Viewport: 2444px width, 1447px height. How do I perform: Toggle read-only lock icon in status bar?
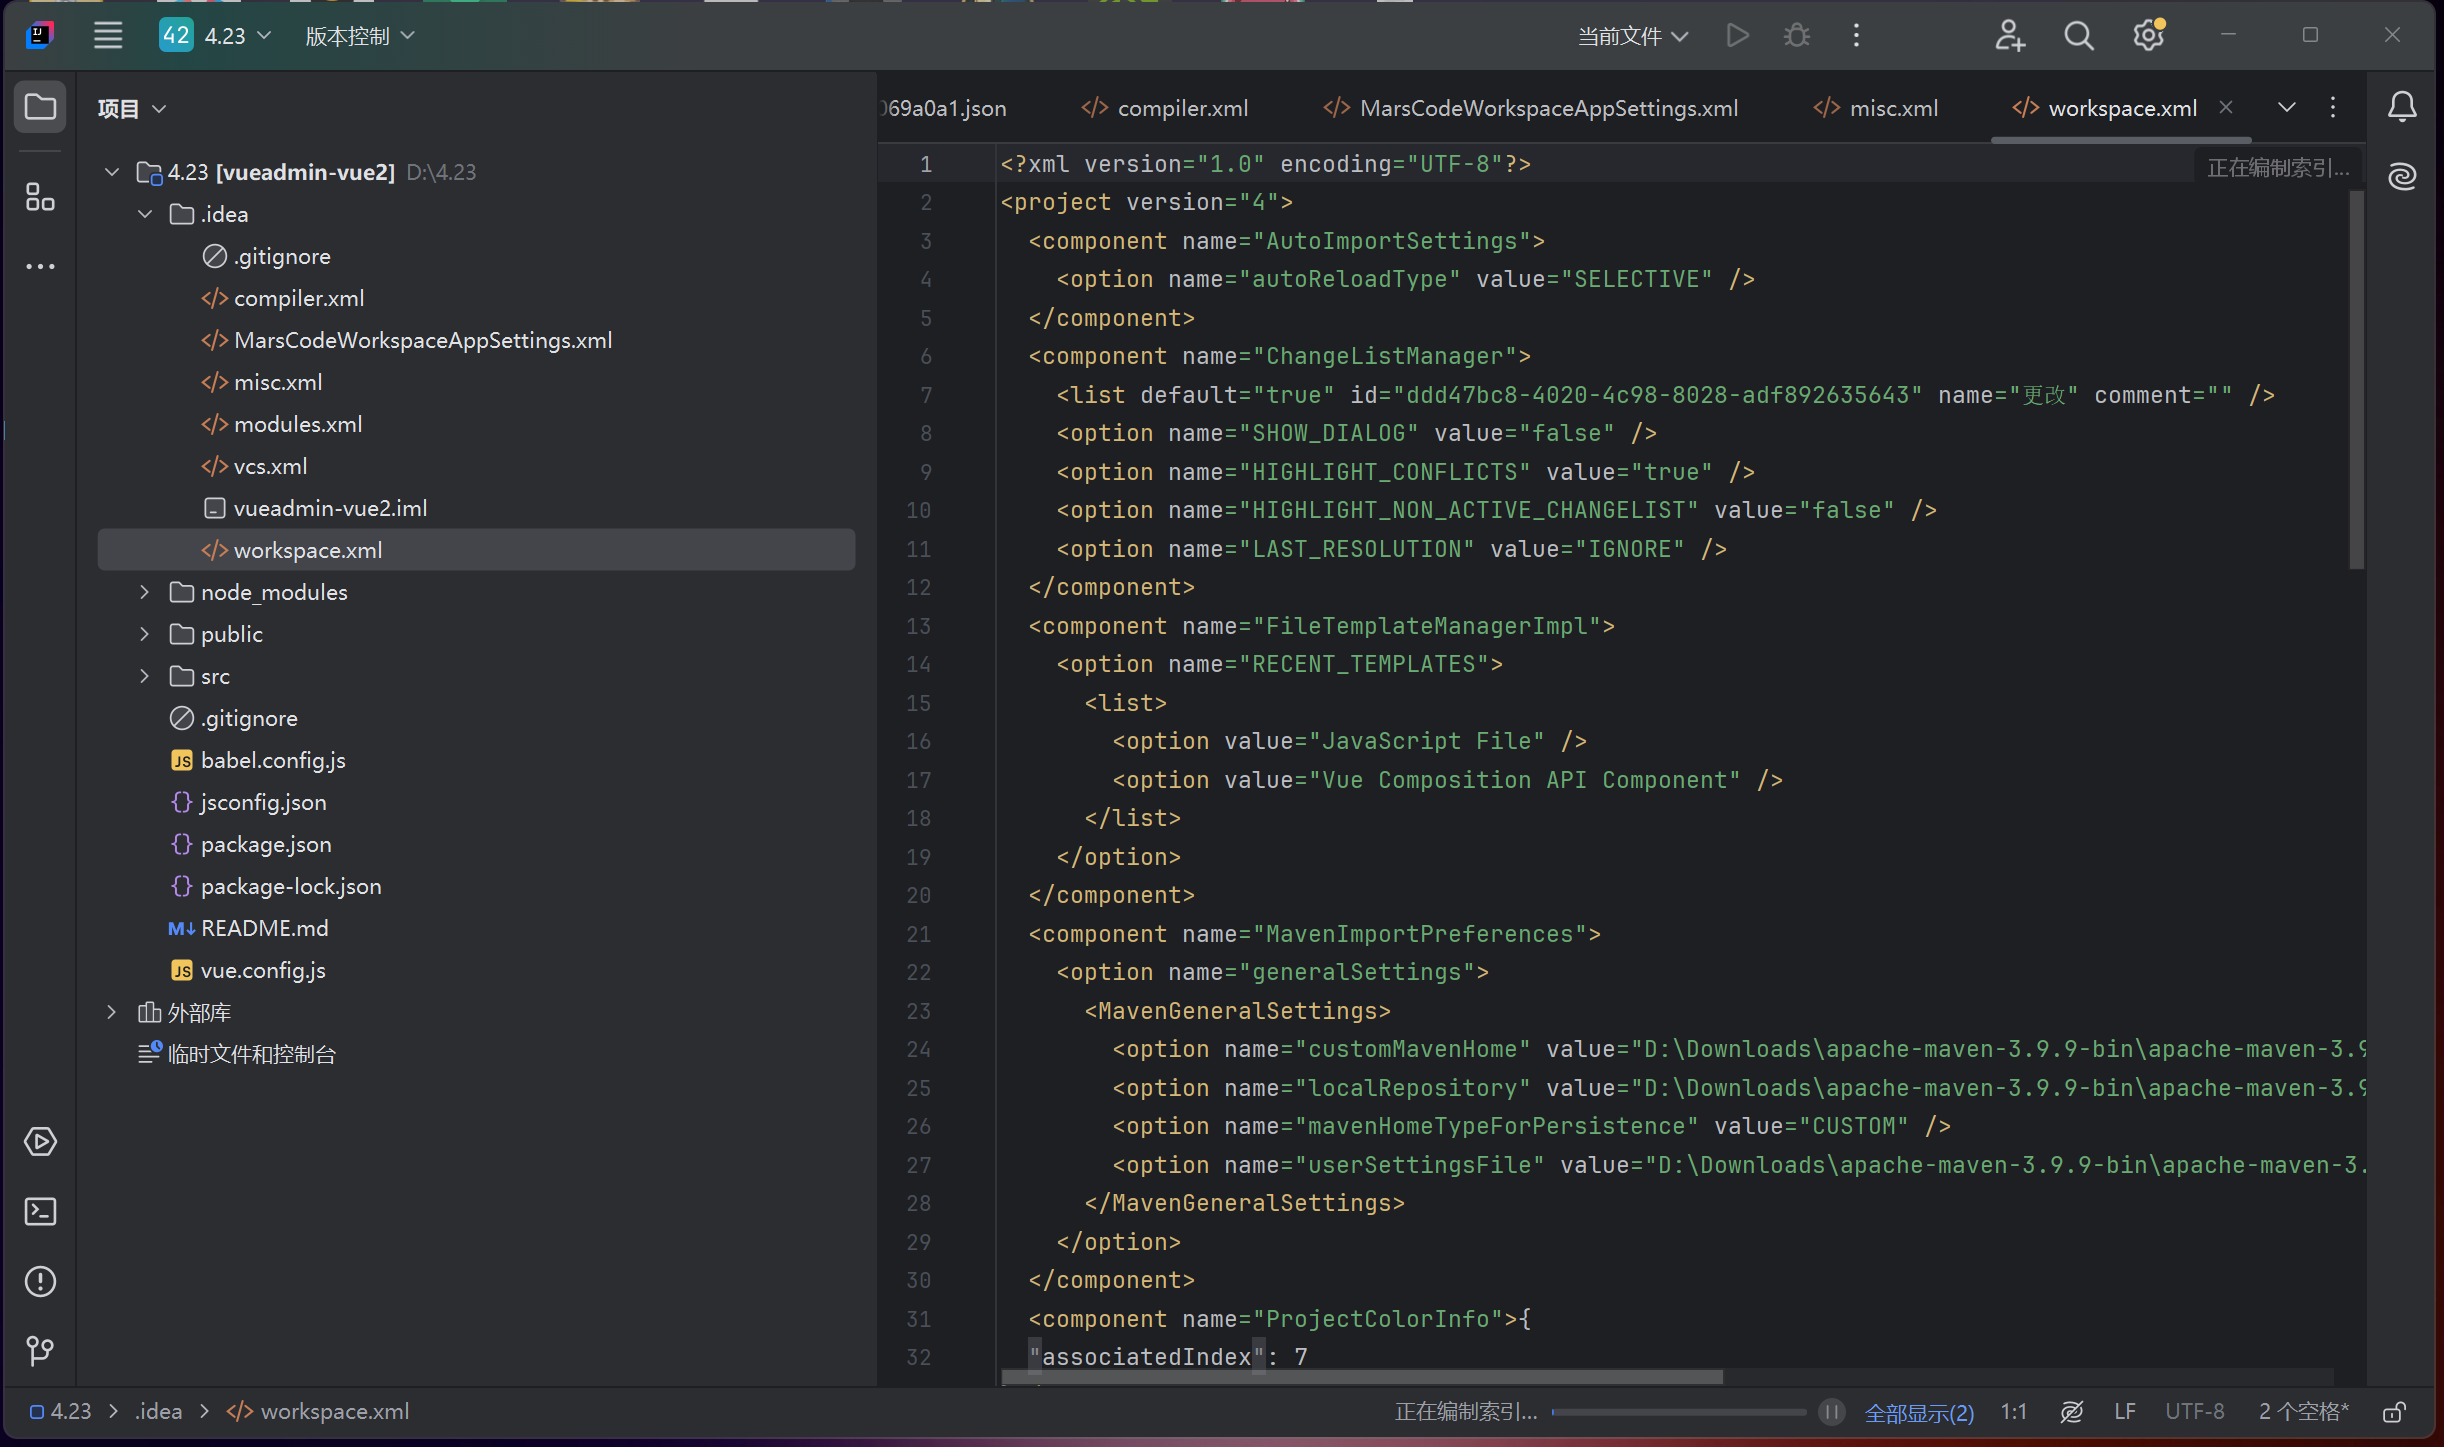coord(2394,1412)
